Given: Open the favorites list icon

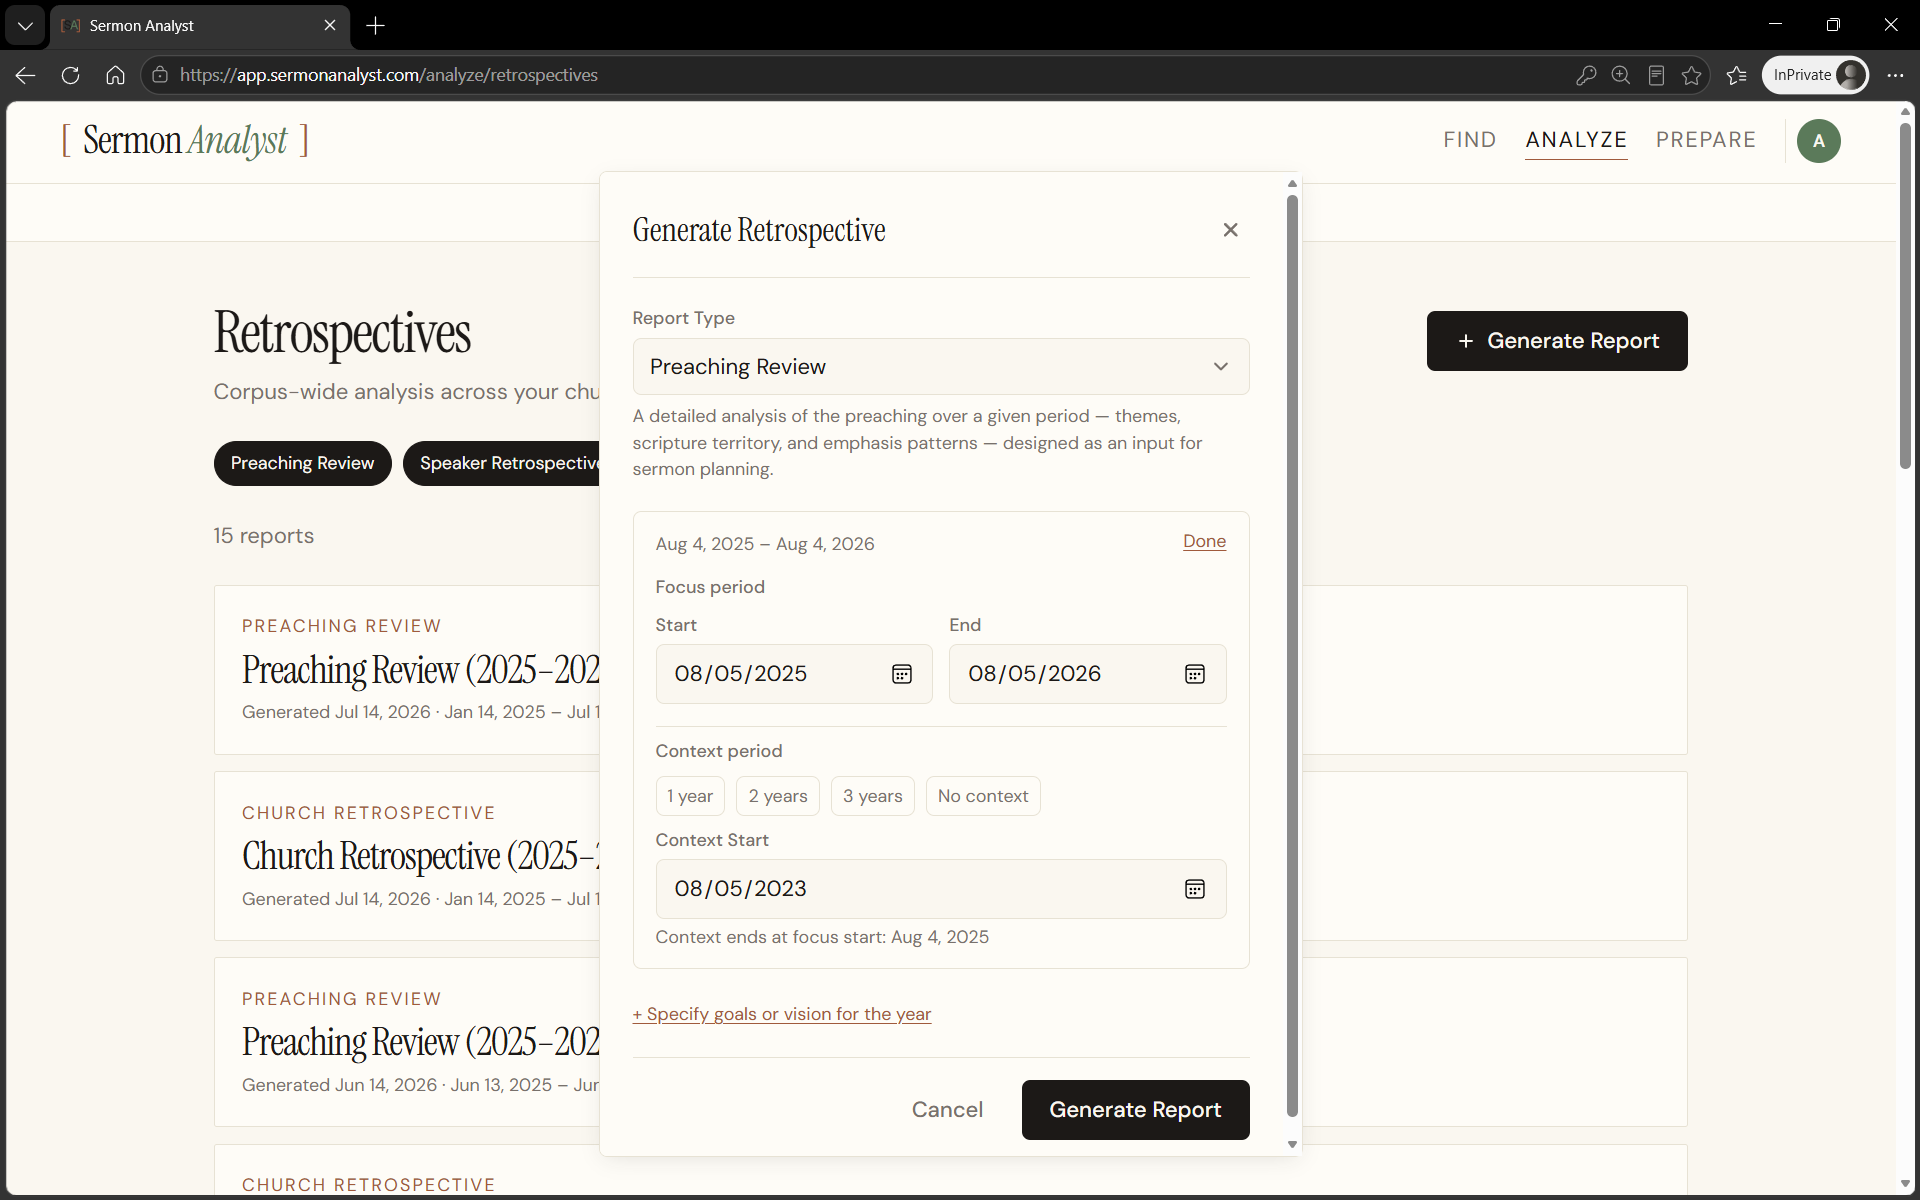Looking at the screenshot, I should 1737,75.
